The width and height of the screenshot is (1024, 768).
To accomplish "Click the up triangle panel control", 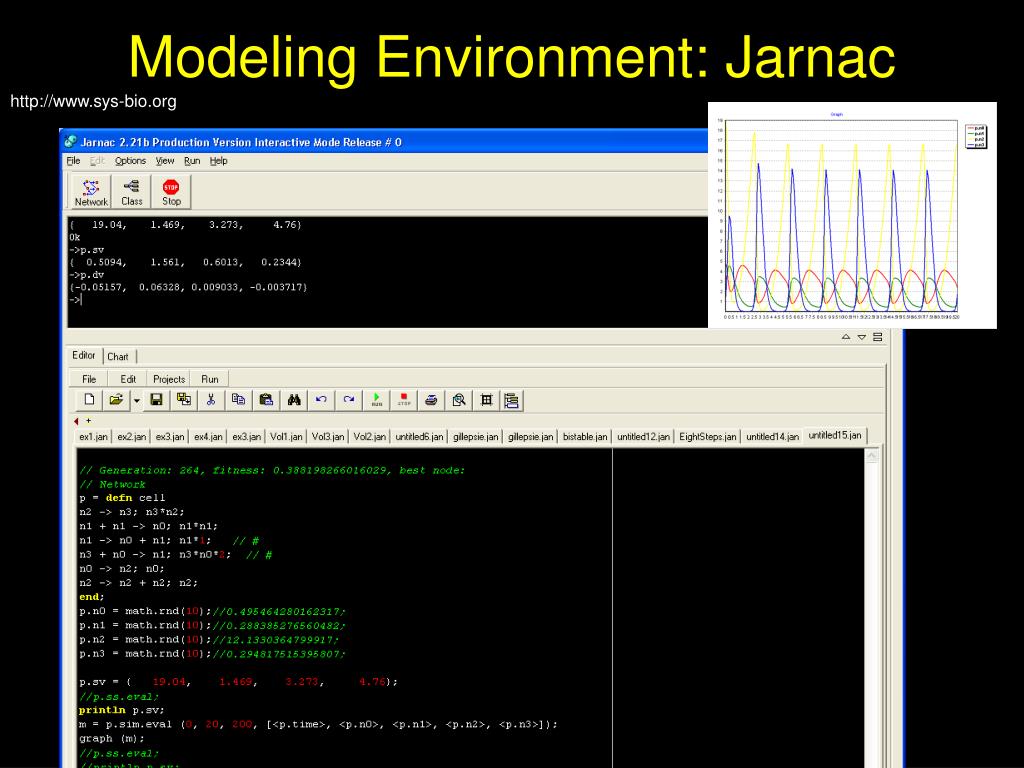I will [846, 337].
